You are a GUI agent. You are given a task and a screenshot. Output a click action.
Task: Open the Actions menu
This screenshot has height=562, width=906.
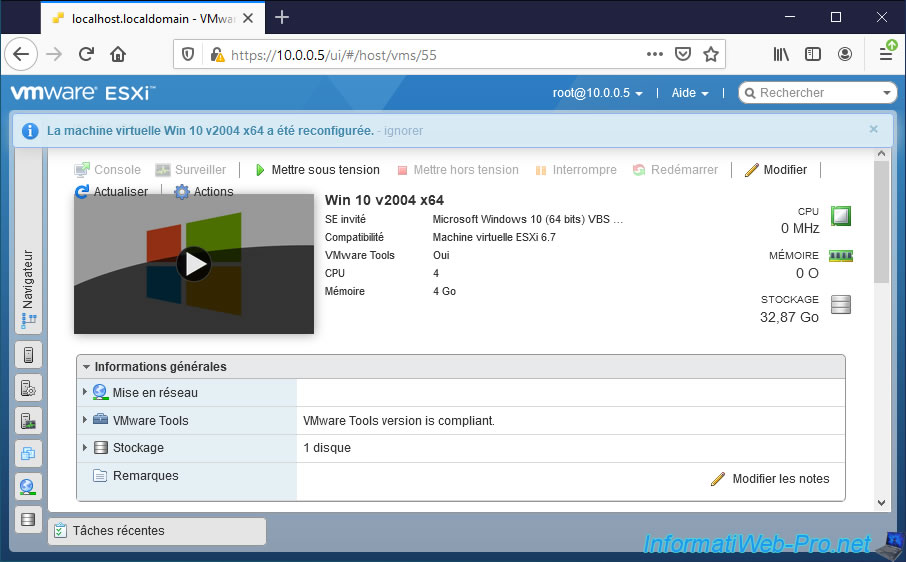pos(204,192)
